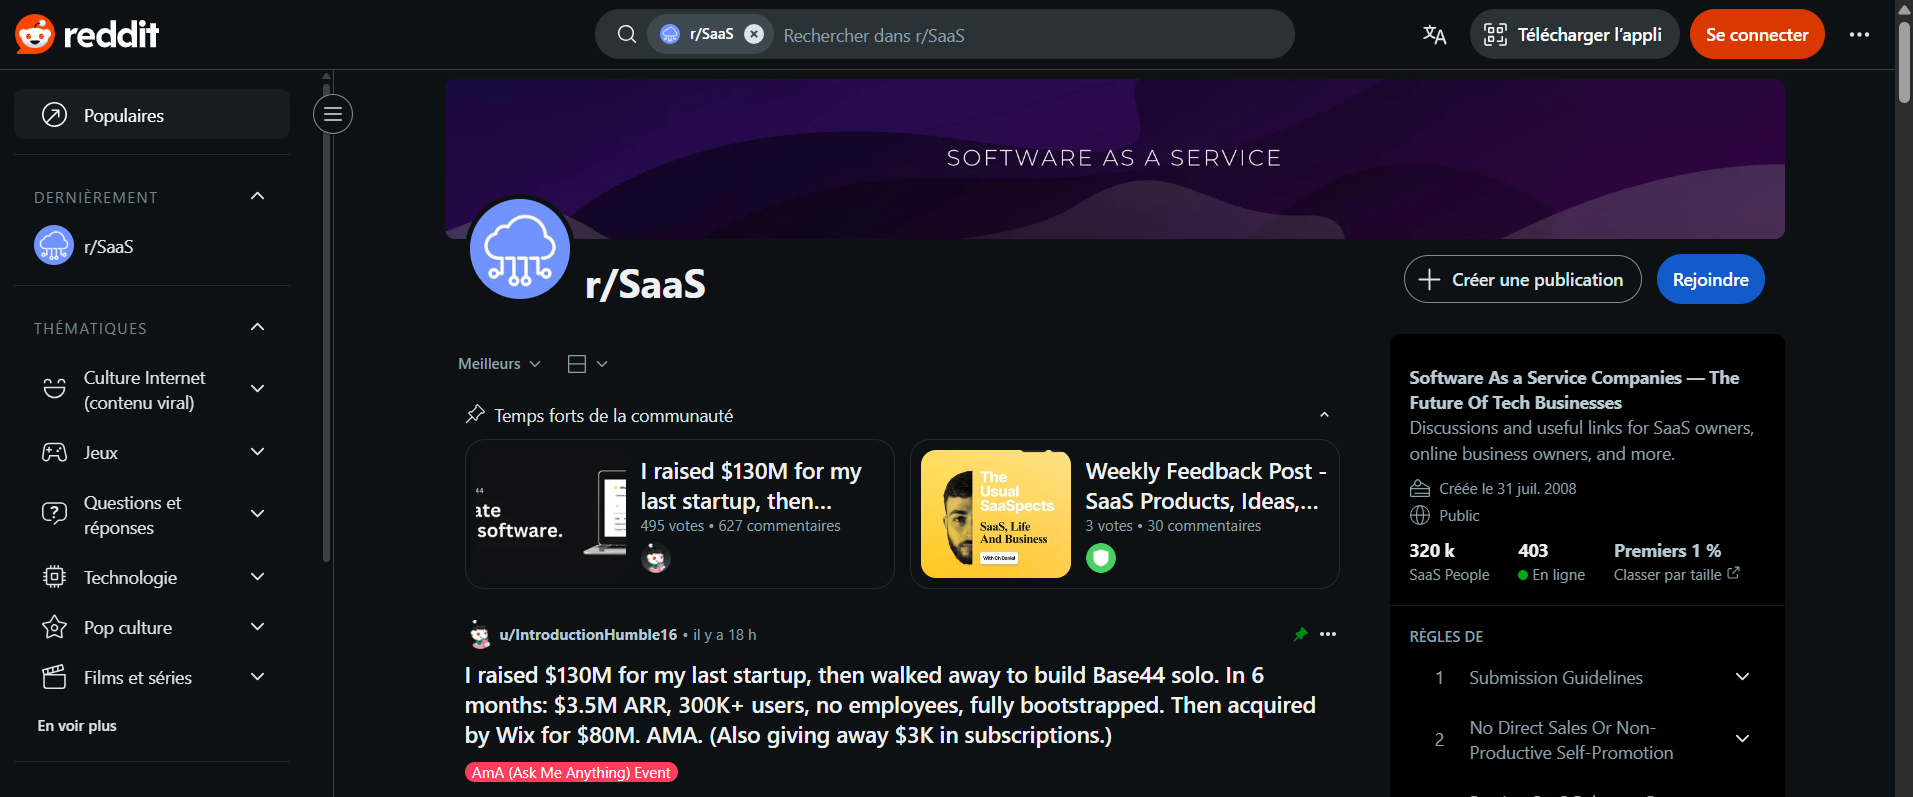Remove the r/SaaS search filter chip
Screen dimensions: 1913x797
coord(754,33)
